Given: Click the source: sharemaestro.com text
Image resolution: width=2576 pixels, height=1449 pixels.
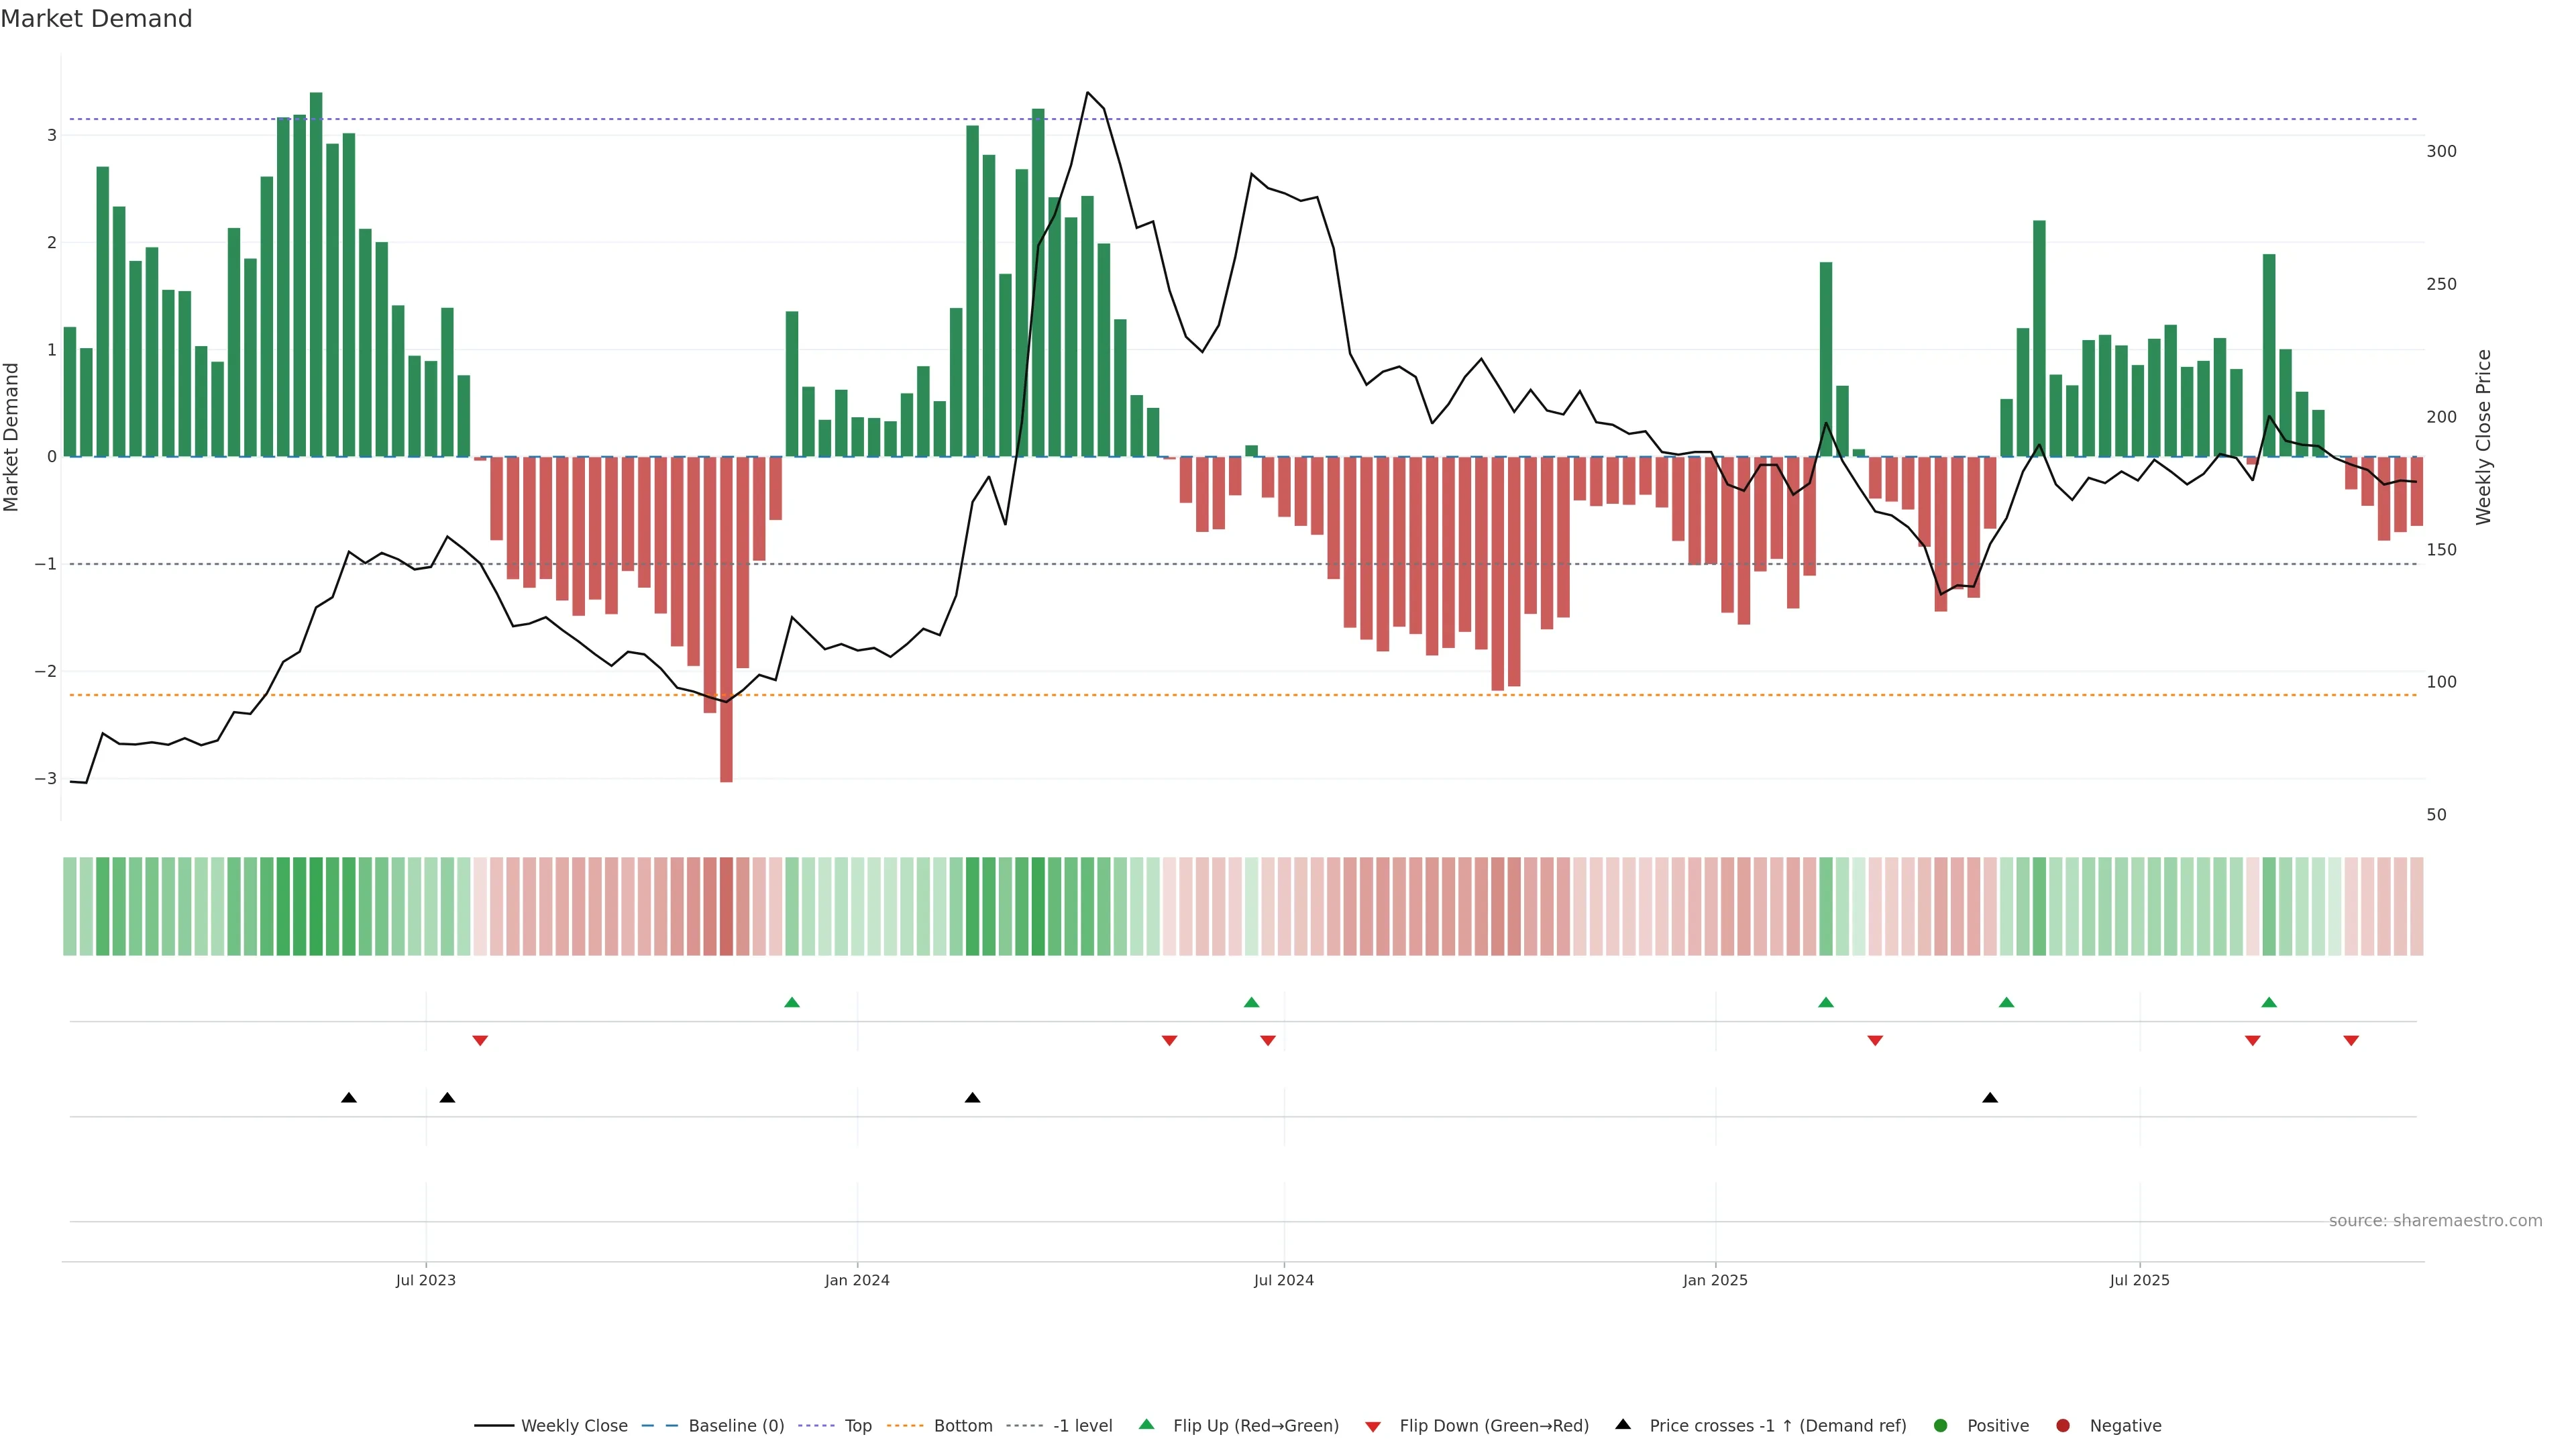Looking at the screenshot, I should [x=2435, y=1220].
